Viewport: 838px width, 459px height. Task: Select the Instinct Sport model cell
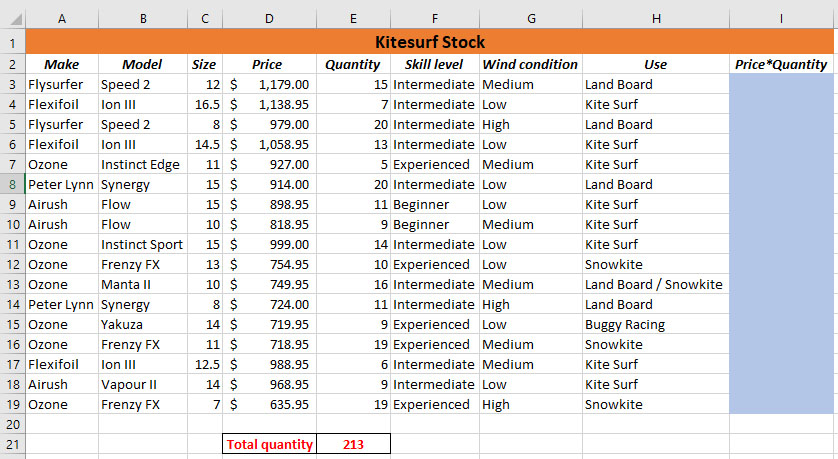143,244
